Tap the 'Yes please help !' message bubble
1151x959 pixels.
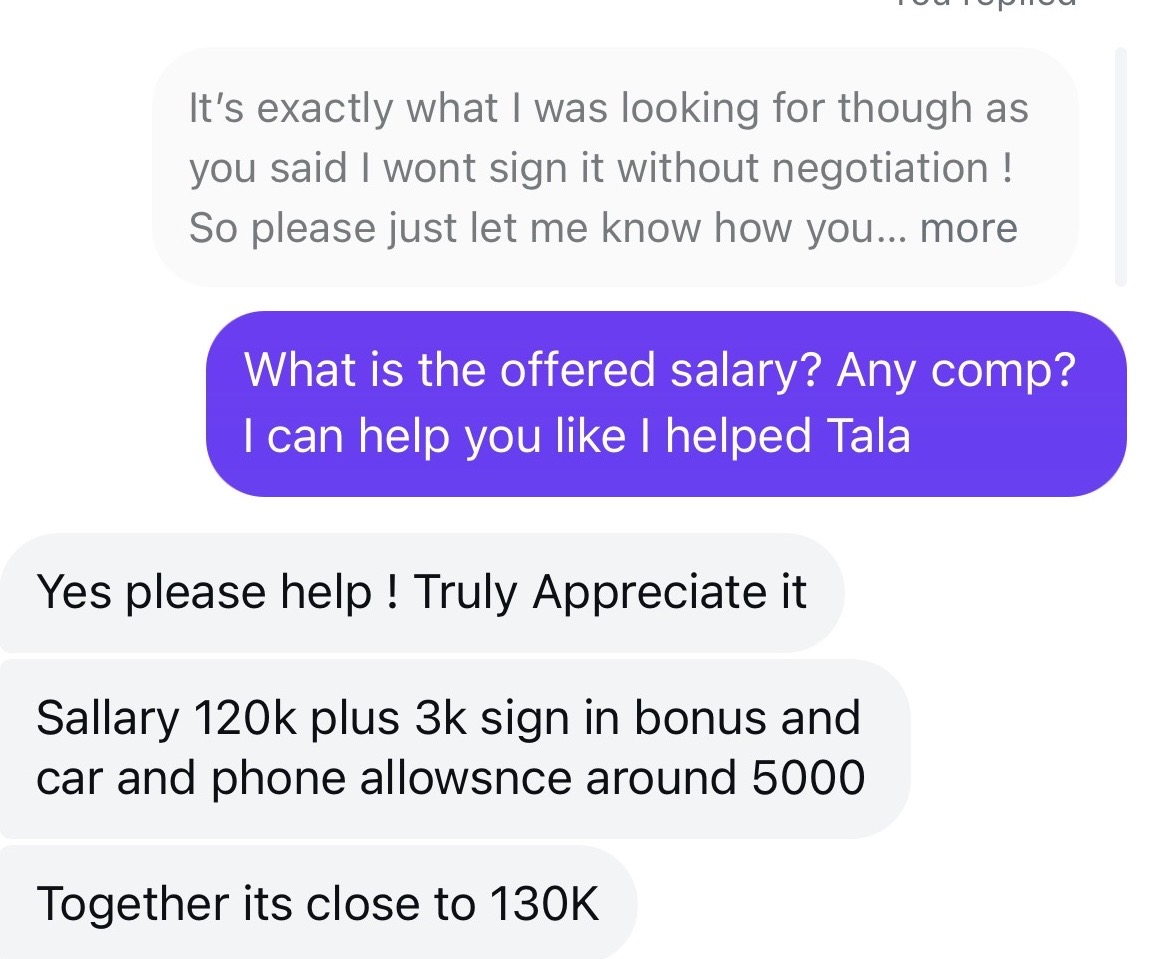click(422, 593)
